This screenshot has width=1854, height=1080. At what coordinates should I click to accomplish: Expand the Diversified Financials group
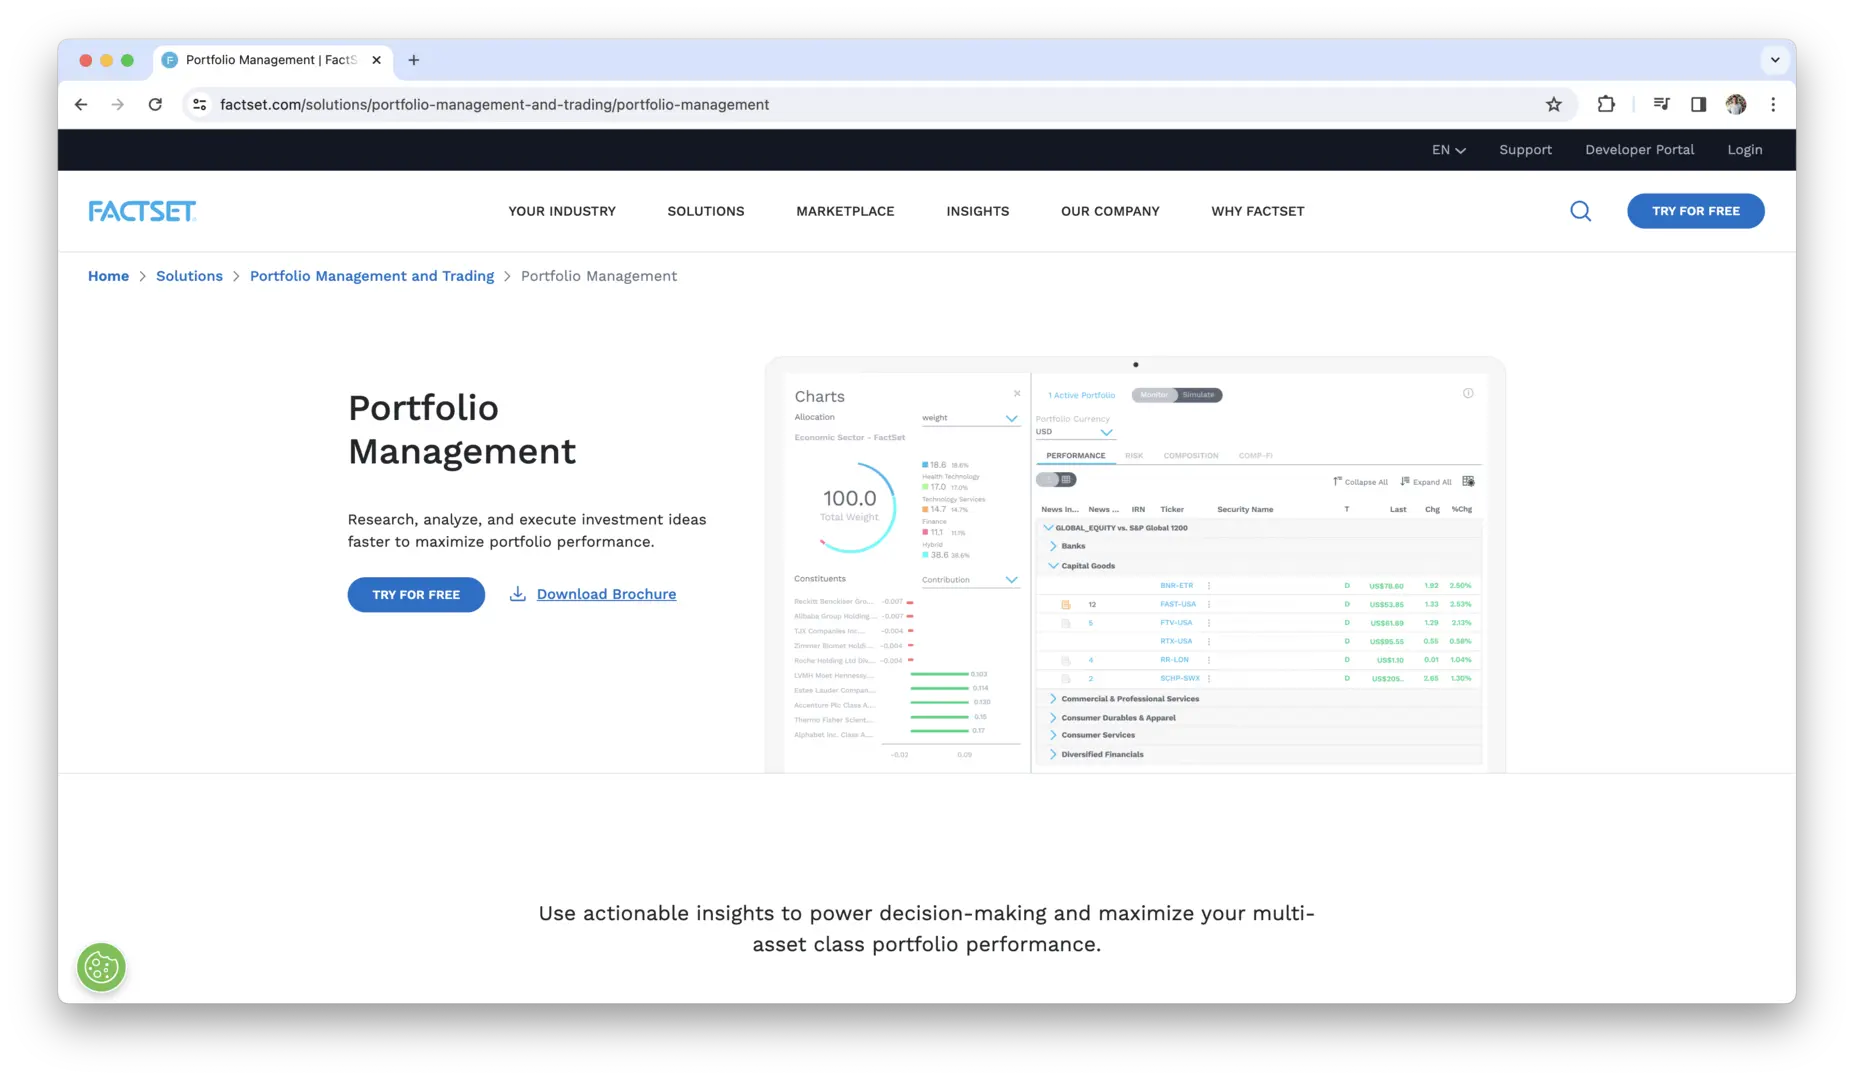(x=1053, y=755)
